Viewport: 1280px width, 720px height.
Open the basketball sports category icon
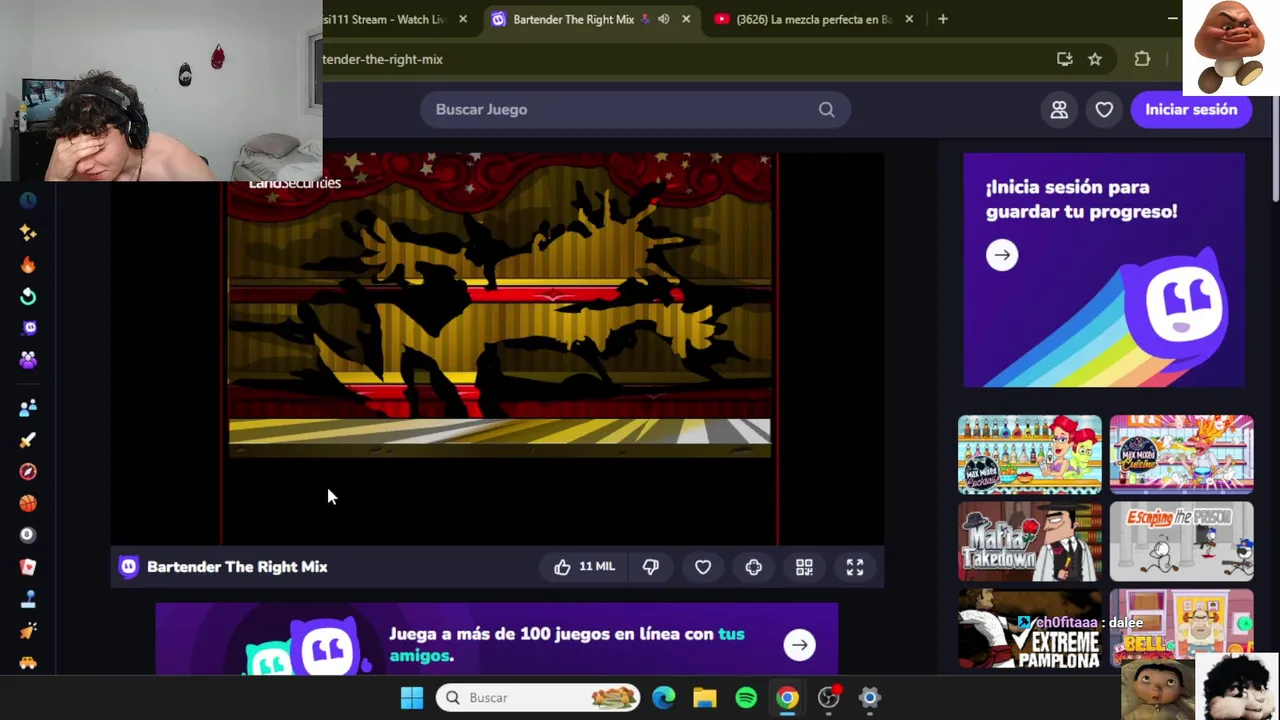(x=28, y=503)
